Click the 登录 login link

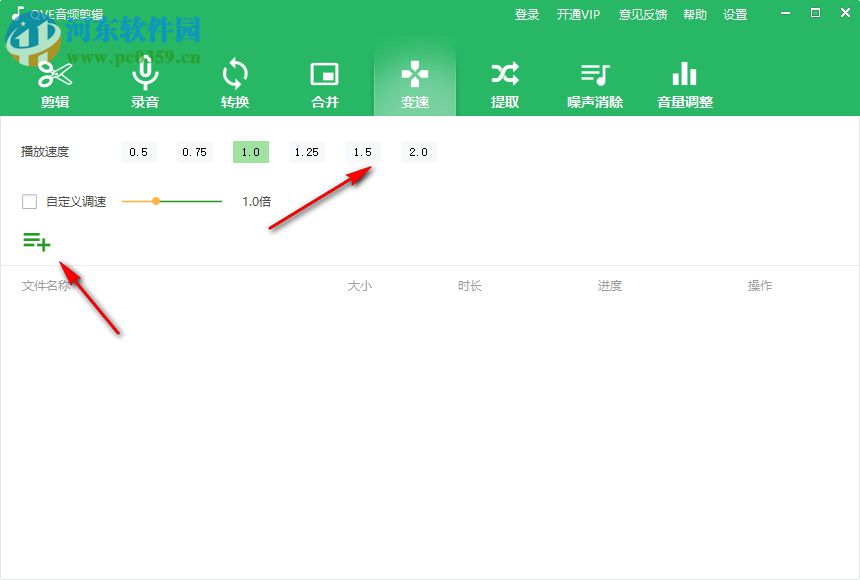527,14
